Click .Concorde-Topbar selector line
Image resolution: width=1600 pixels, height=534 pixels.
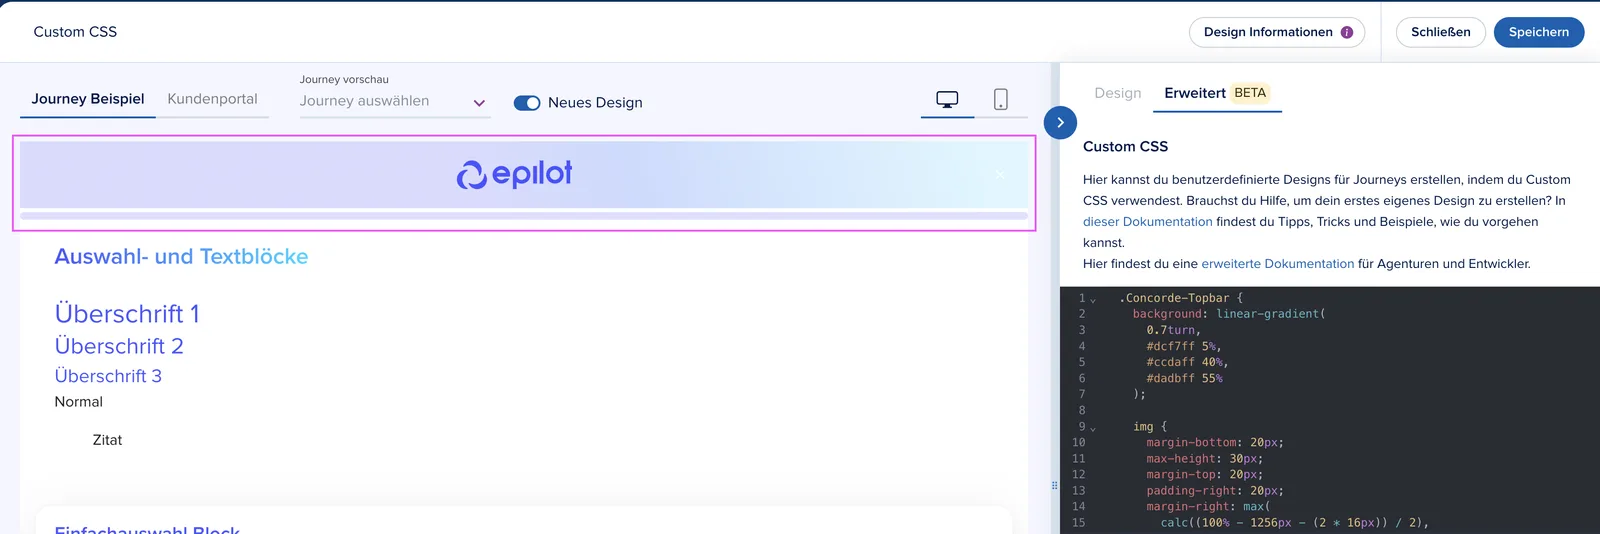coord(1181,298)
